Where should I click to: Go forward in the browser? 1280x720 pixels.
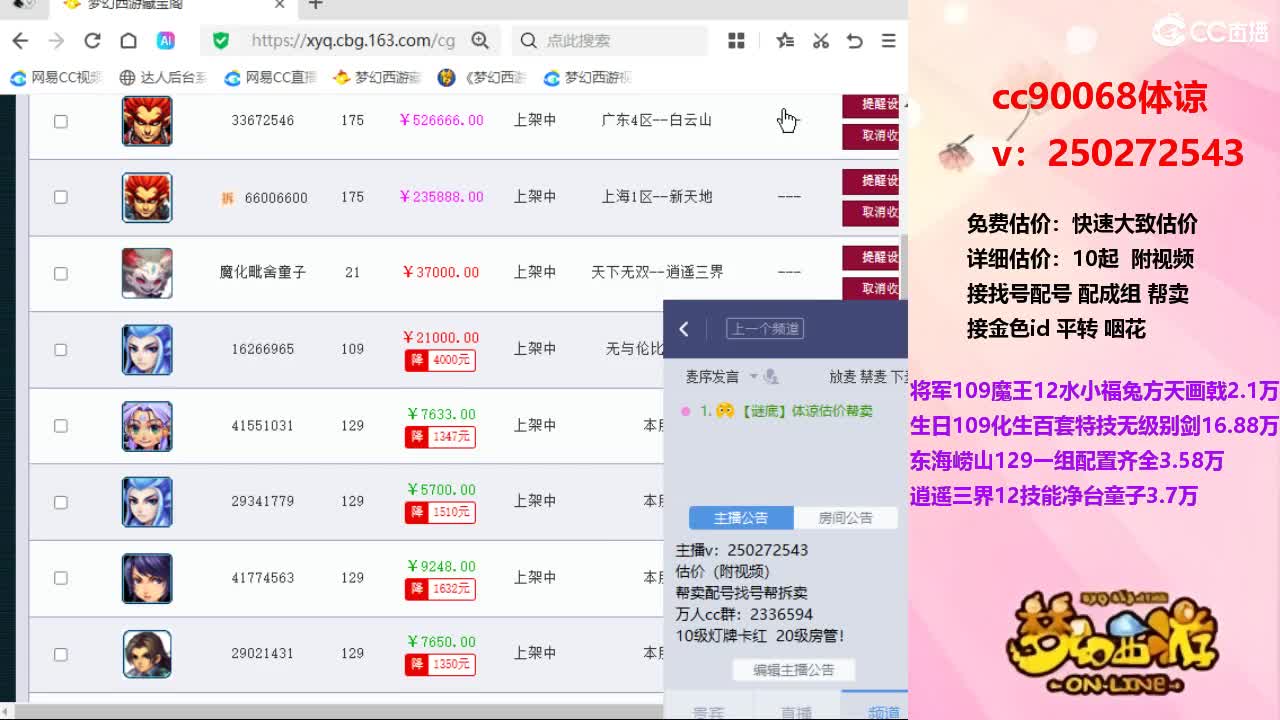tap(56, 41)
